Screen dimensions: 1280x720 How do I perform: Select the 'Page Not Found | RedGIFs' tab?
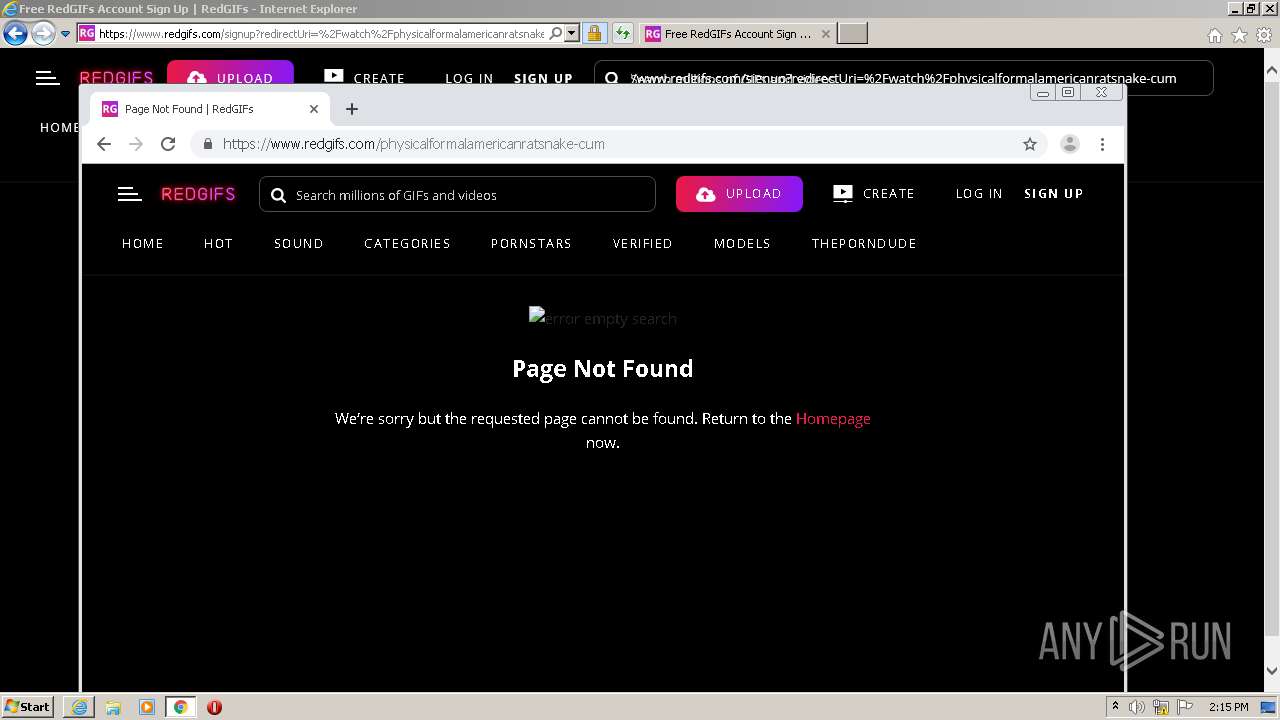click(210, 109)
